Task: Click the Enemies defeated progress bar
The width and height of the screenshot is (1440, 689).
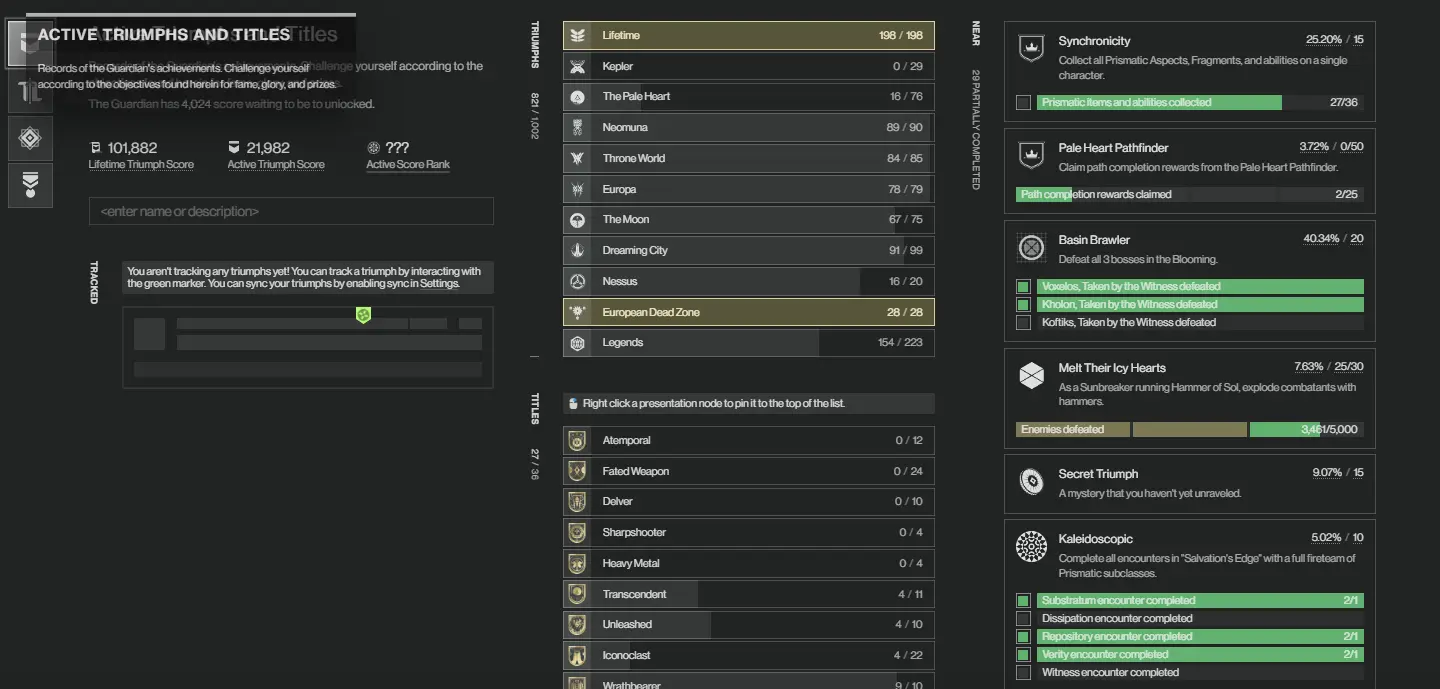Action: coord(1189,430)
